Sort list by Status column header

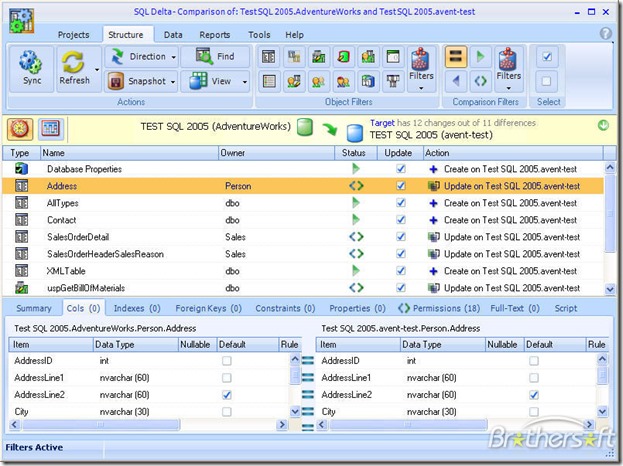coord(356,153)
